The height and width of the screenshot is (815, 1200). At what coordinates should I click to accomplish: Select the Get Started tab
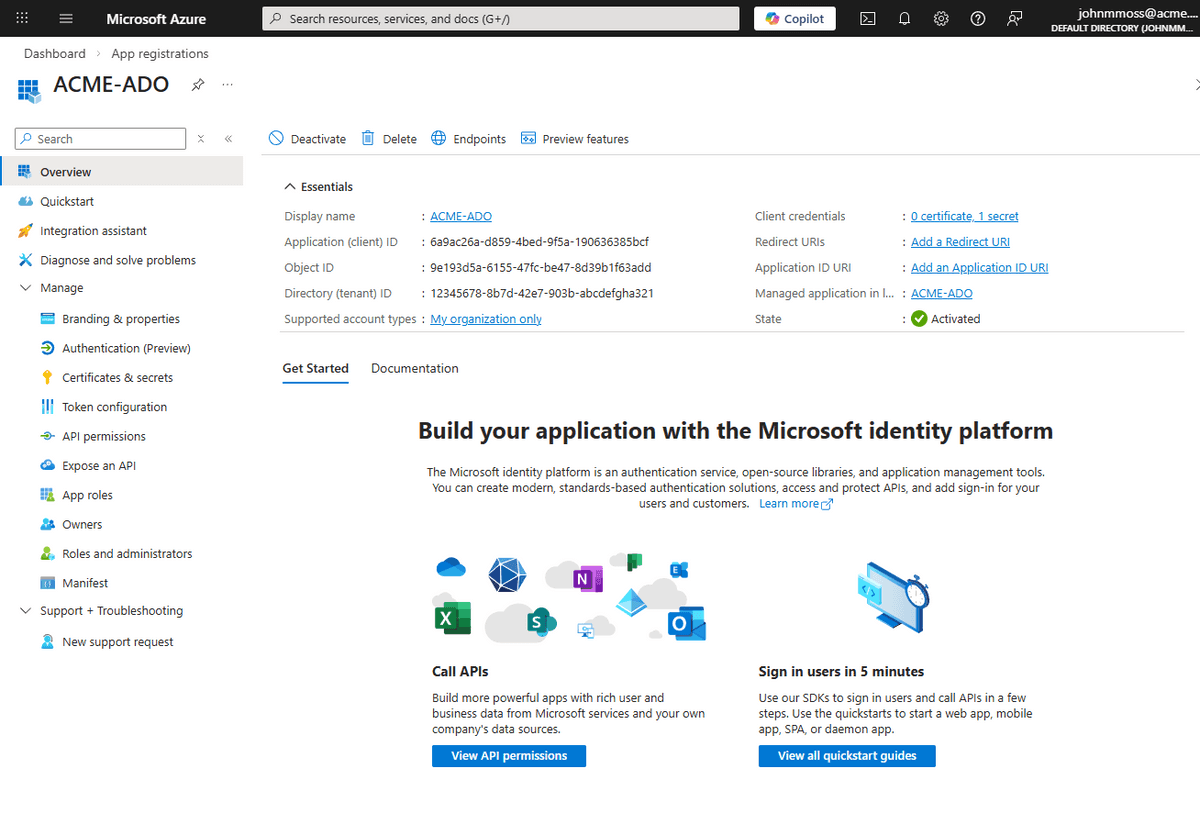315,368
